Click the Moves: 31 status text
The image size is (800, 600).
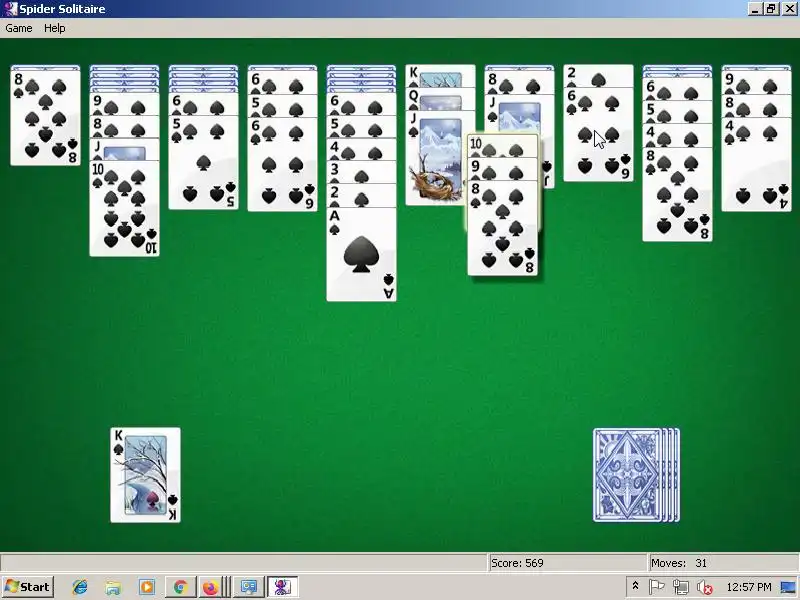(x=679, y=563)
